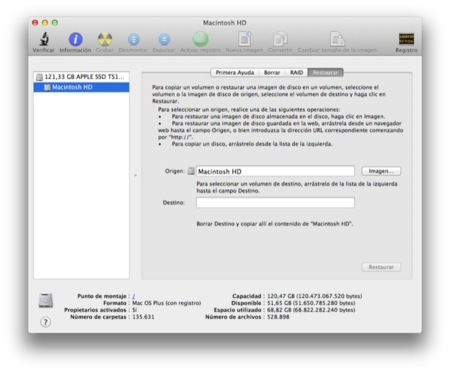Minimize the window with yellow button
The image size is (450, 372).
[x=45, y=23]
